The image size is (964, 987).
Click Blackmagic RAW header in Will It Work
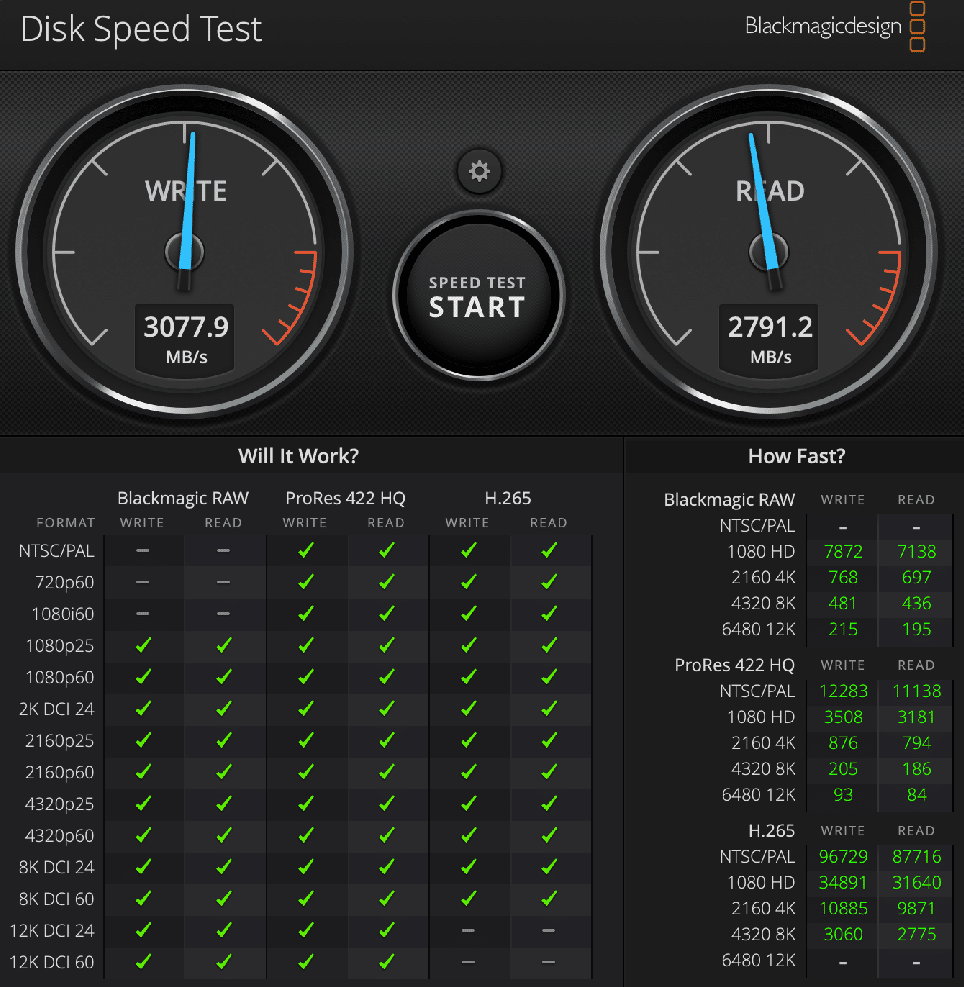click(183, 498)
